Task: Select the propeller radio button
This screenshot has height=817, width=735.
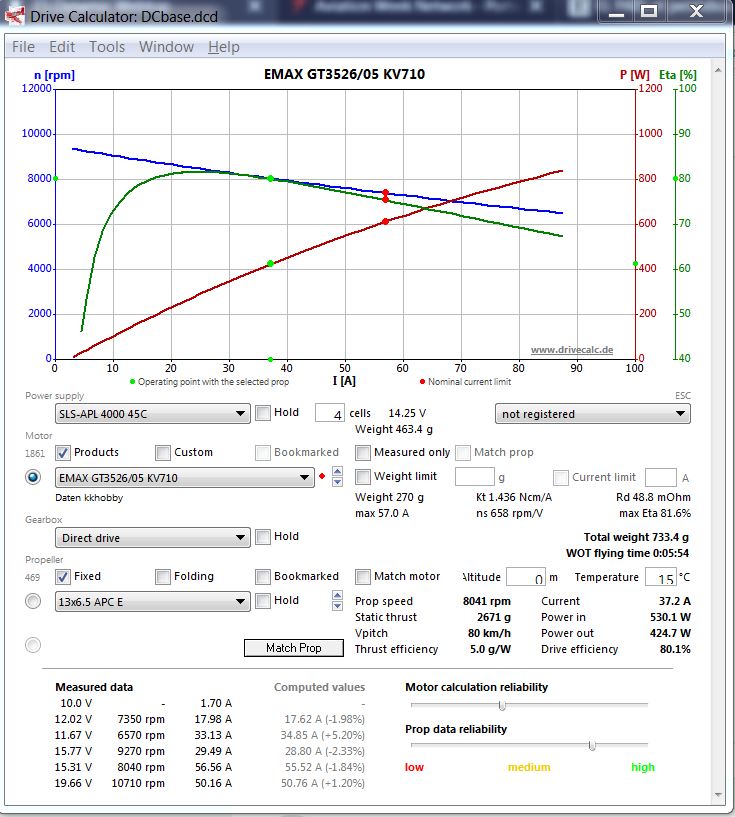Action: tap(34, 601)
